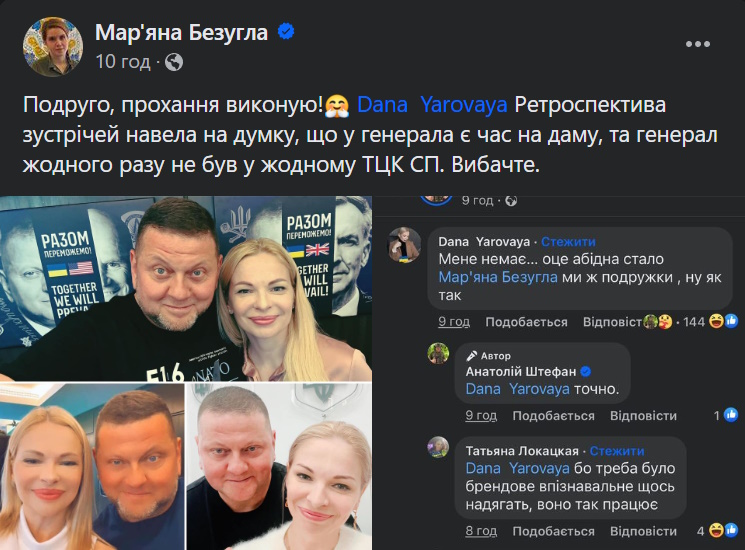Like Татьяна Локацкая's comment with Подобається
745x550 pixels.
(x=553, y=531)
